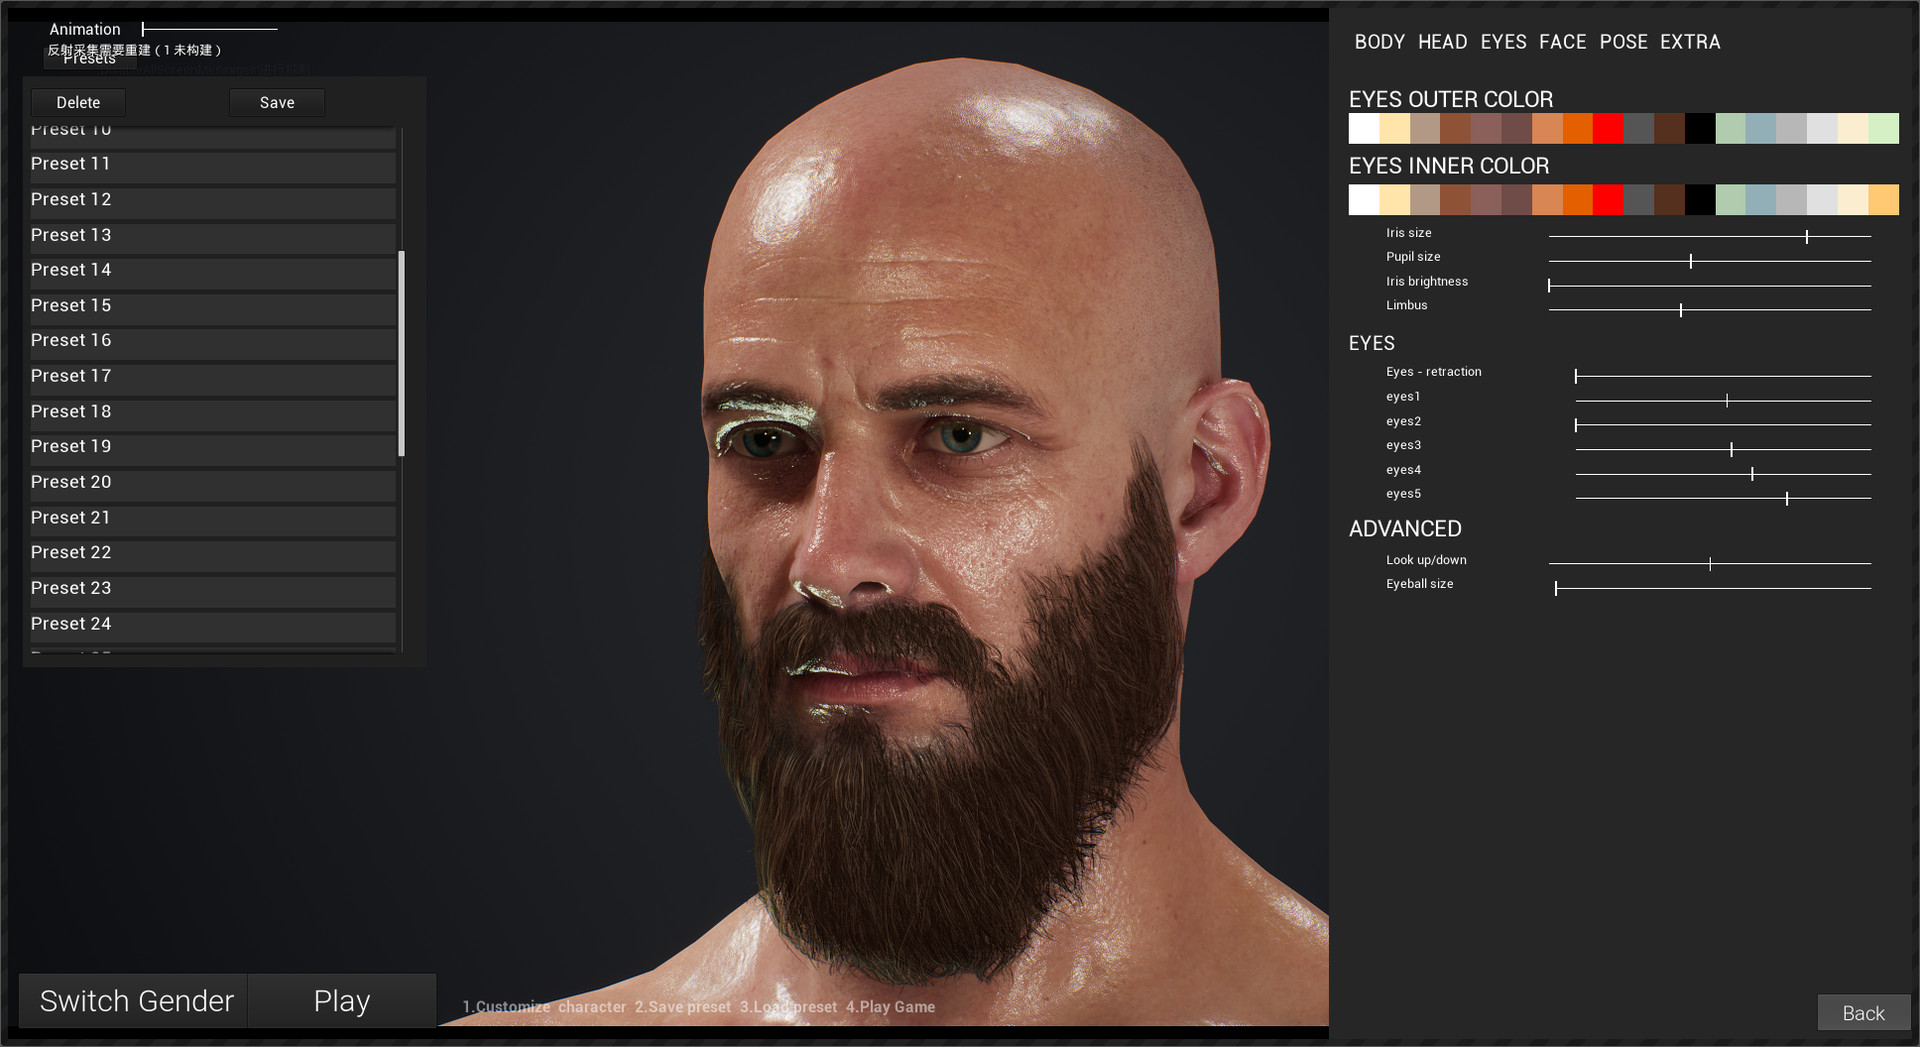The image size is (1920, 1047).
Task: Select orange swatch in Eyes Inner Color
Action: 1577,200
